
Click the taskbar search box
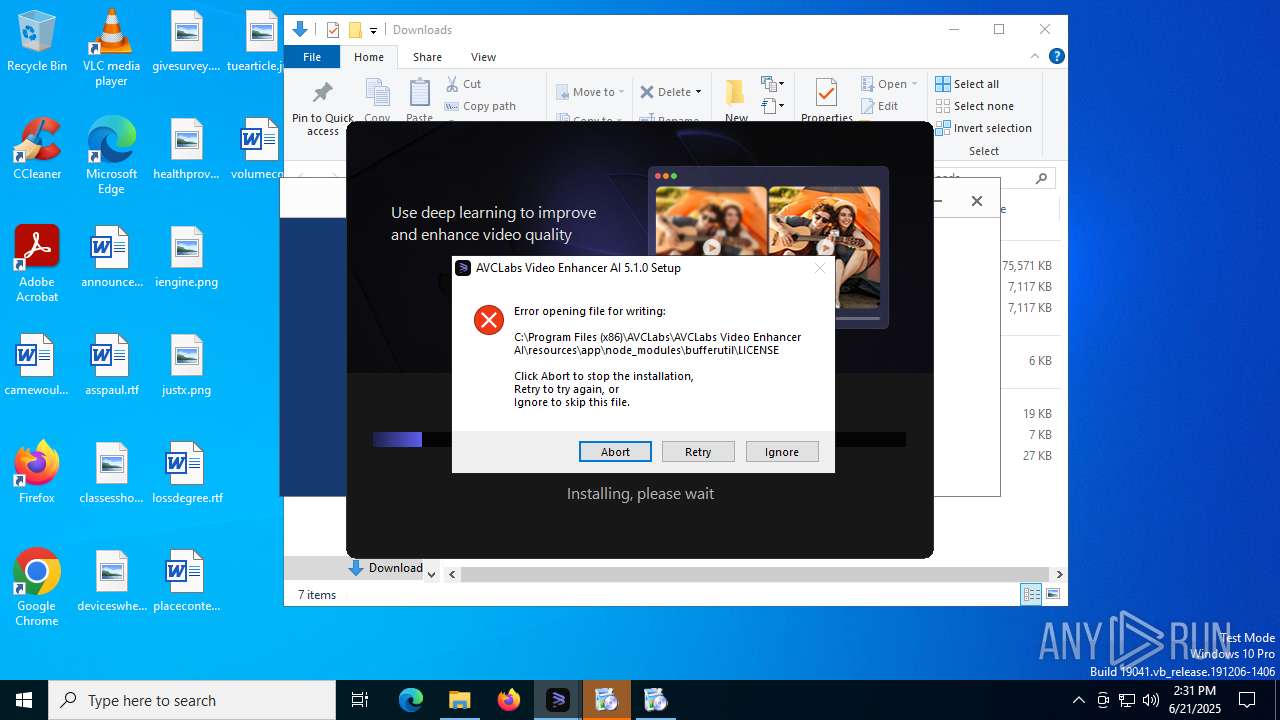pyautogui.click(x=192, y=700)
